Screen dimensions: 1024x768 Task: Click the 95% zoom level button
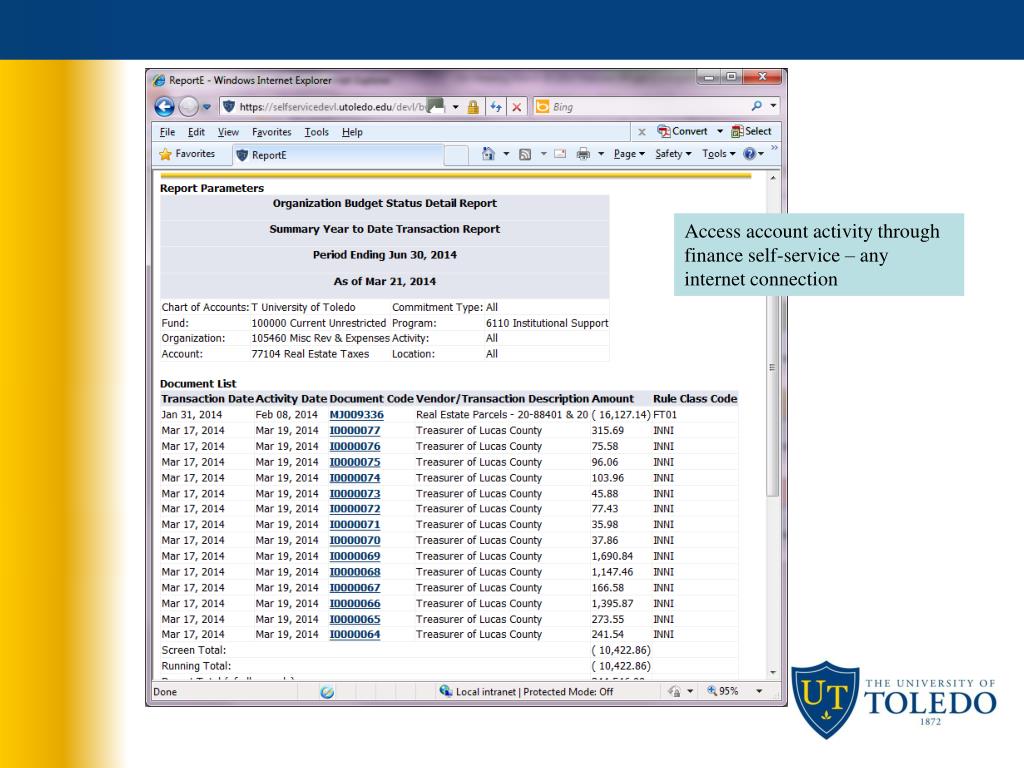723,691
